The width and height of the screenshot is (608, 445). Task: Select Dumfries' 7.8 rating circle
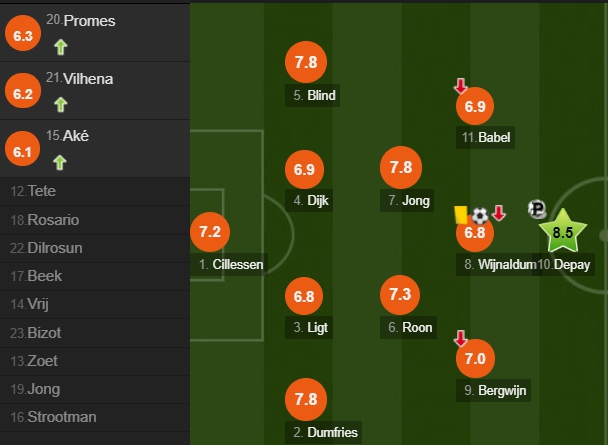pos(306,399)
